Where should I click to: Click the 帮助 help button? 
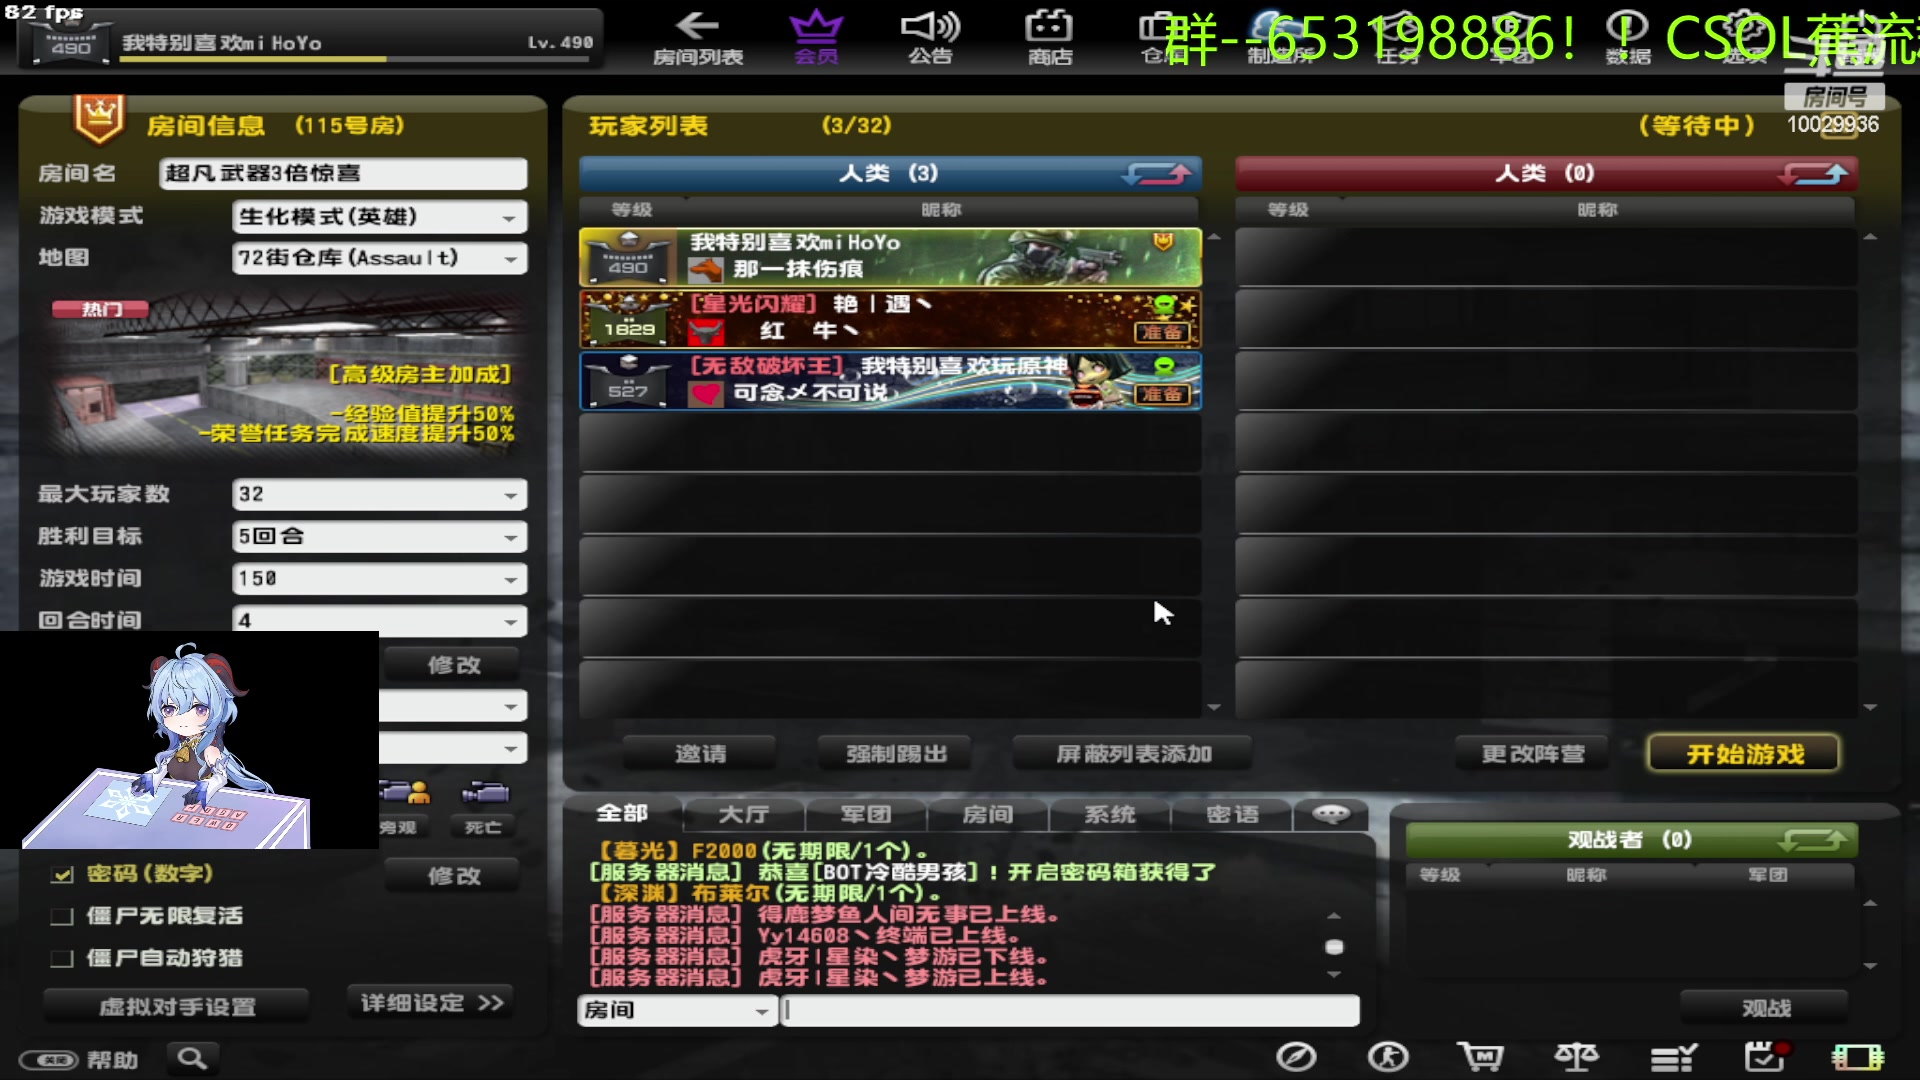(79, 1059)
